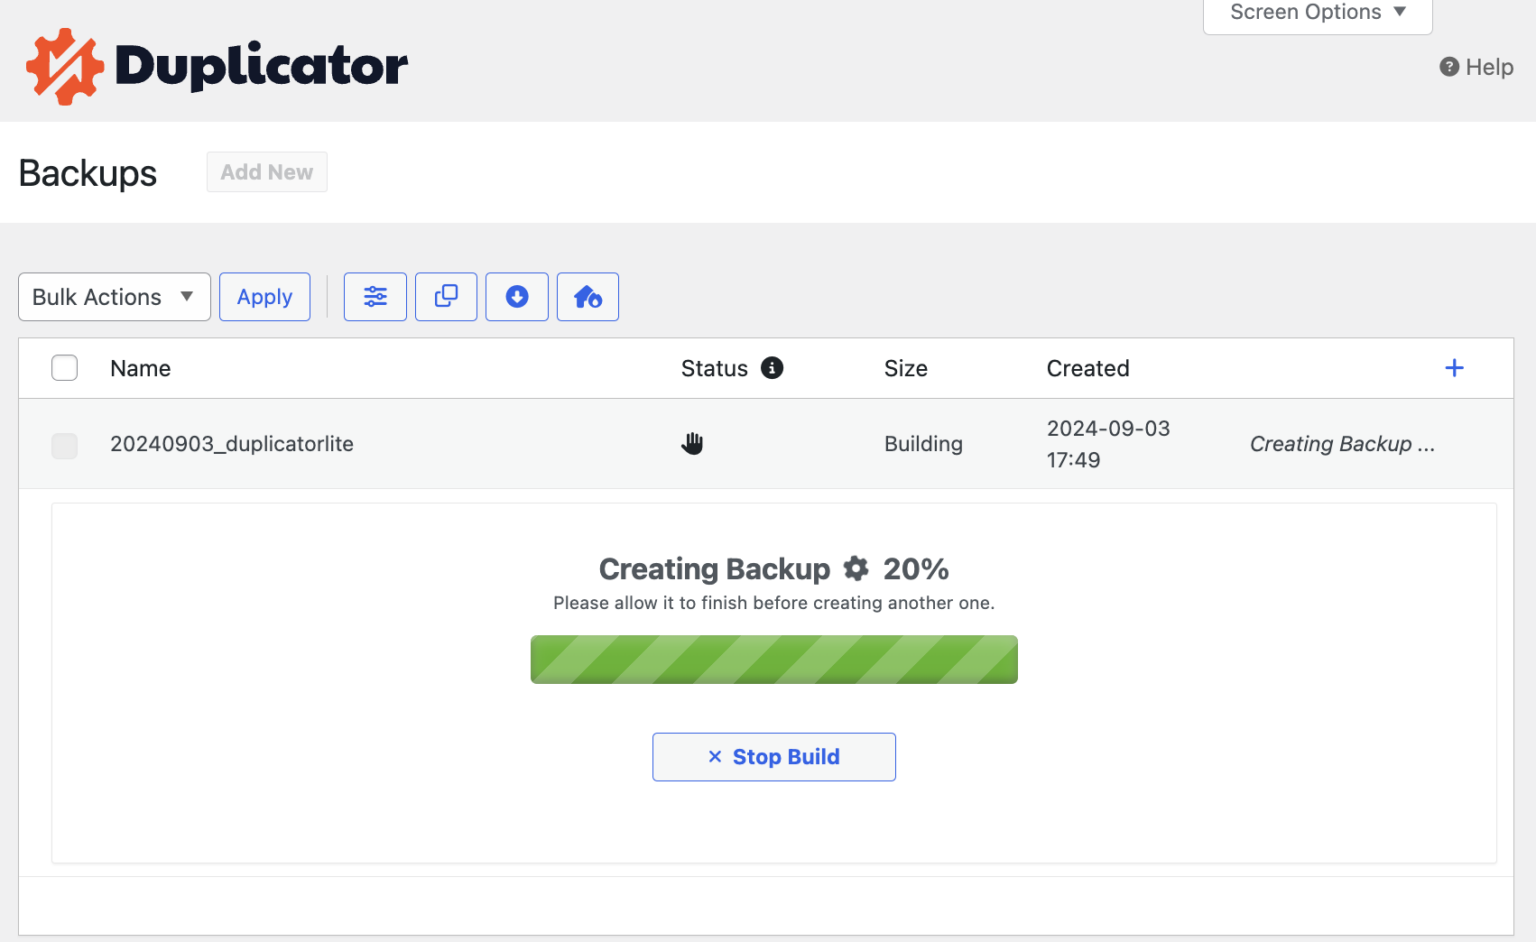Viewport: 1536px width, 942px height.
Task: Stop the backup with Stop Build
Action: 774,757
